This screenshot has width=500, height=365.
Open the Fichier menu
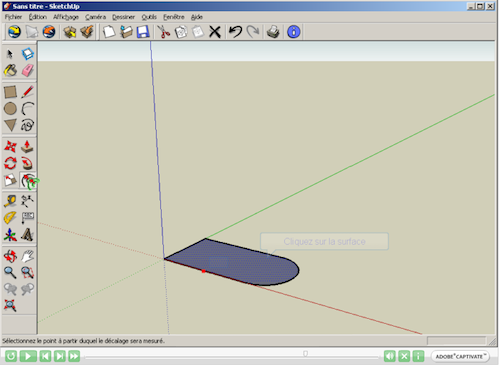point(13,17)
